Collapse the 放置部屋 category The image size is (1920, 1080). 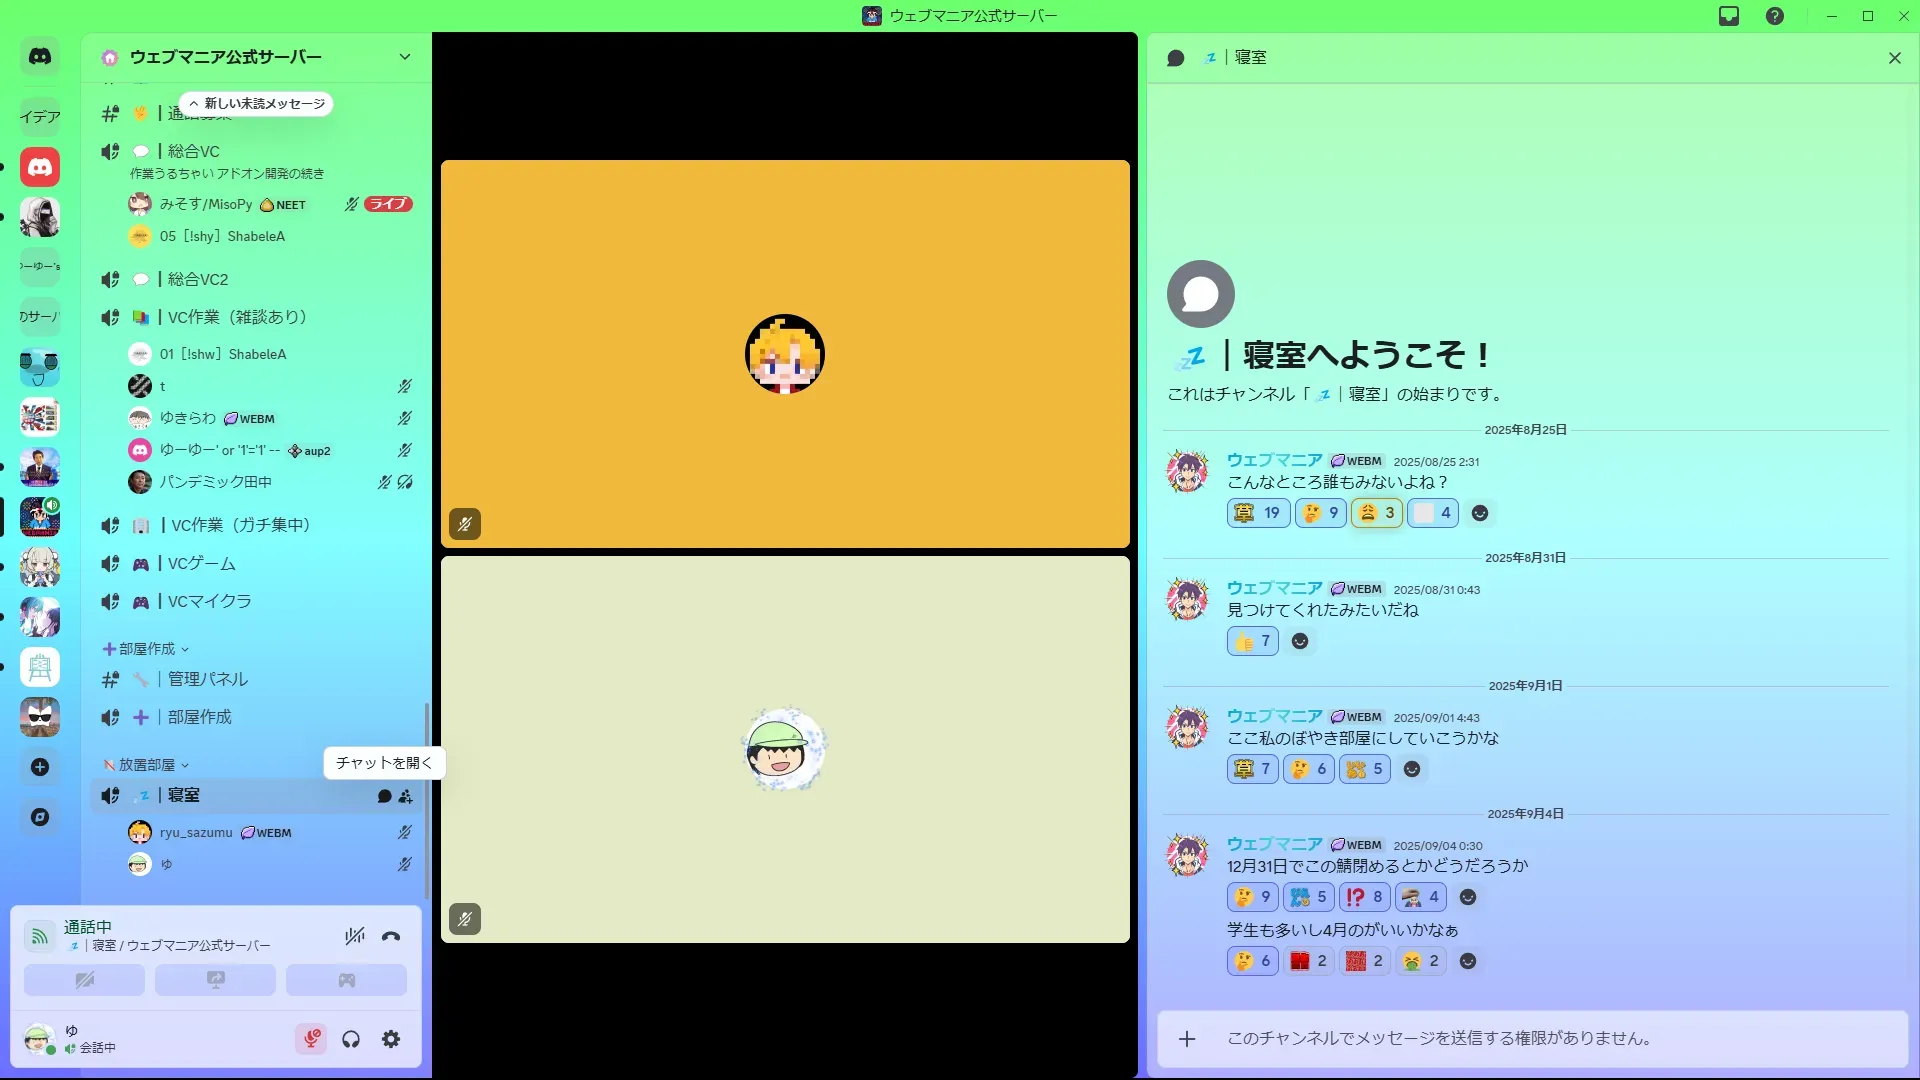(147, 765)
